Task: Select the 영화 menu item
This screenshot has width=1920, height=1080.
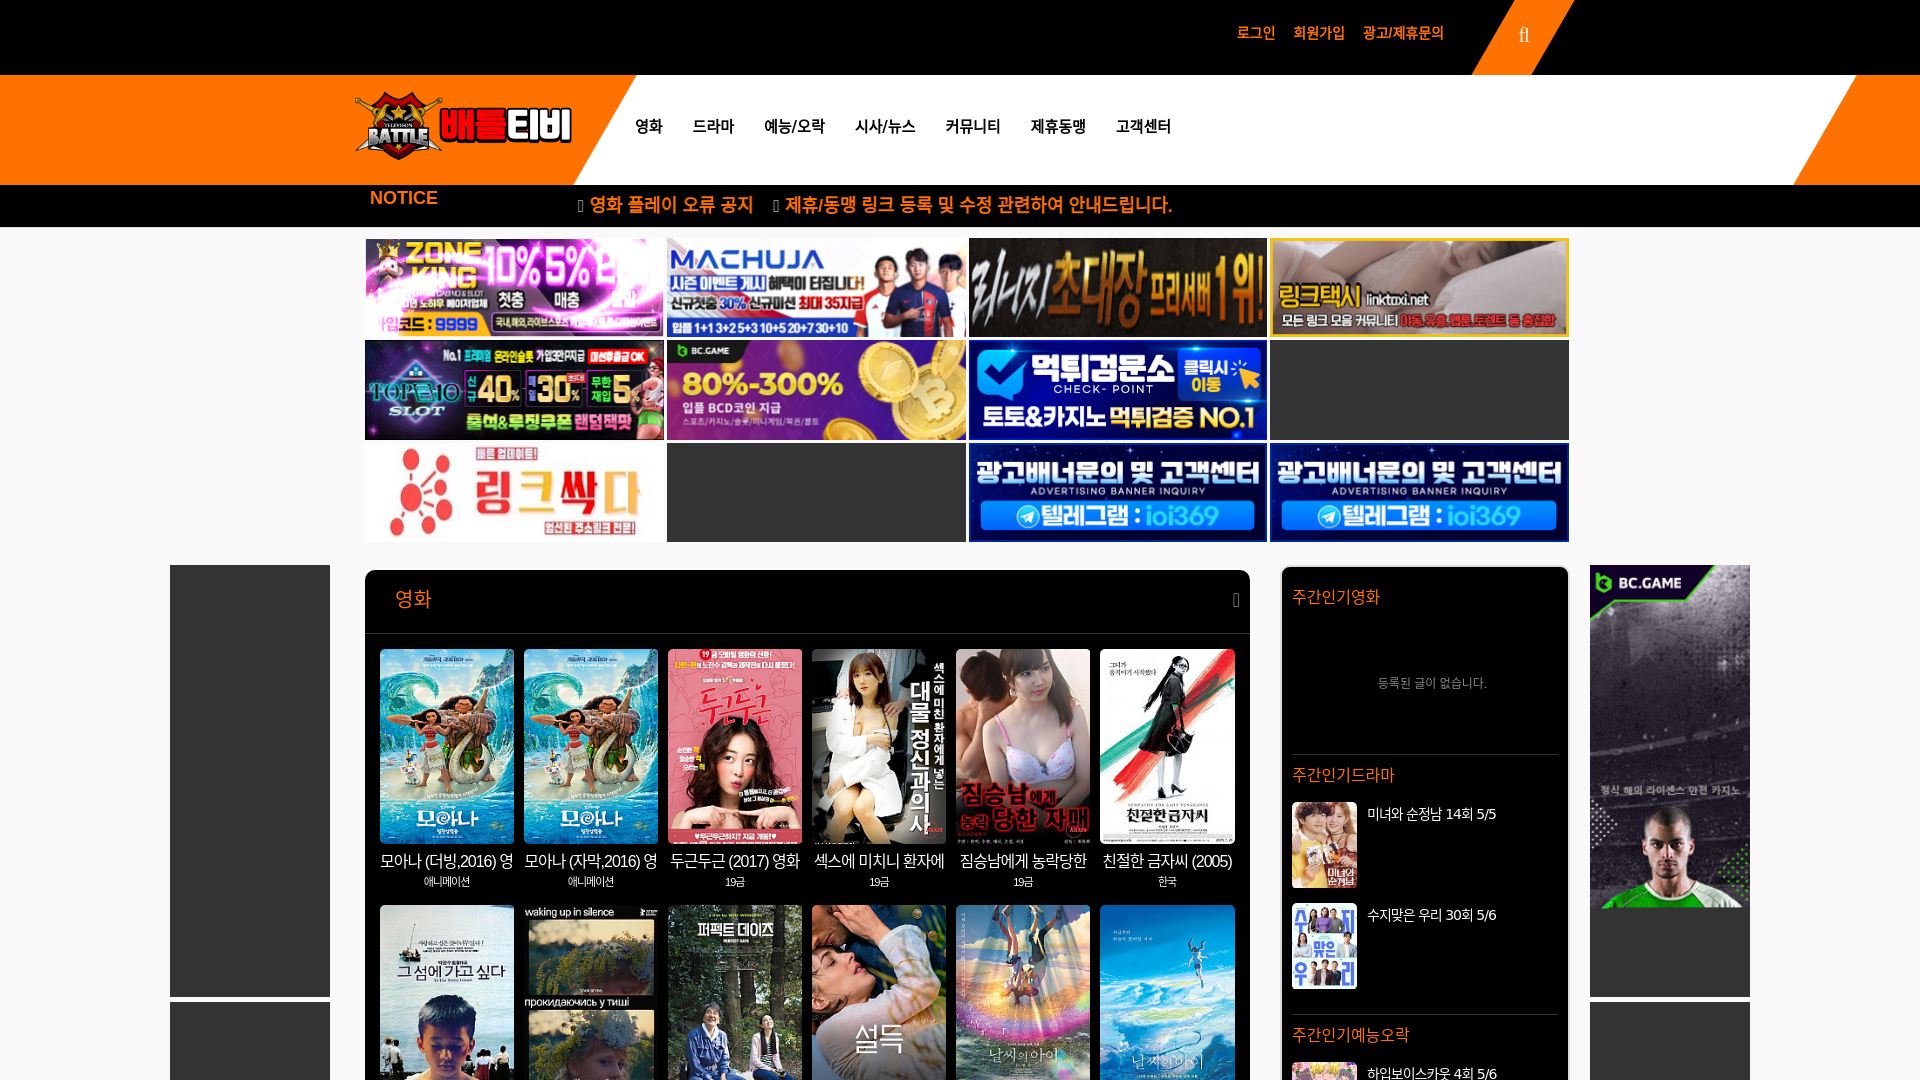Action: (x=649, y=126)
